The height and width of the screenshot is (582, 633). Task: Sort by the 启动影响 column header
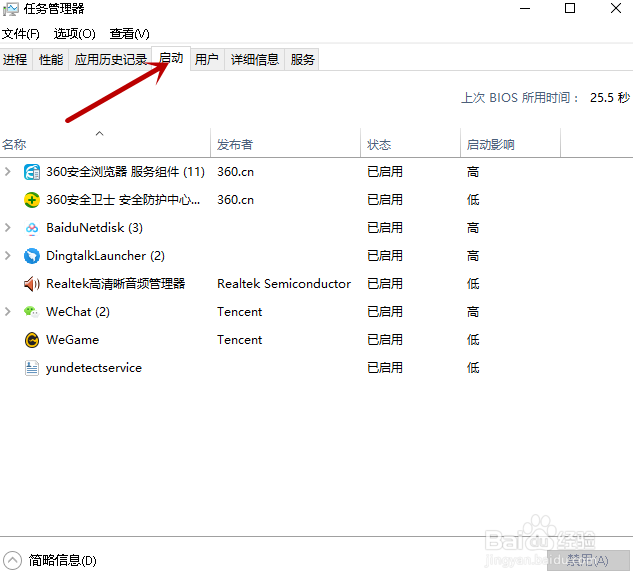(510, 143)
